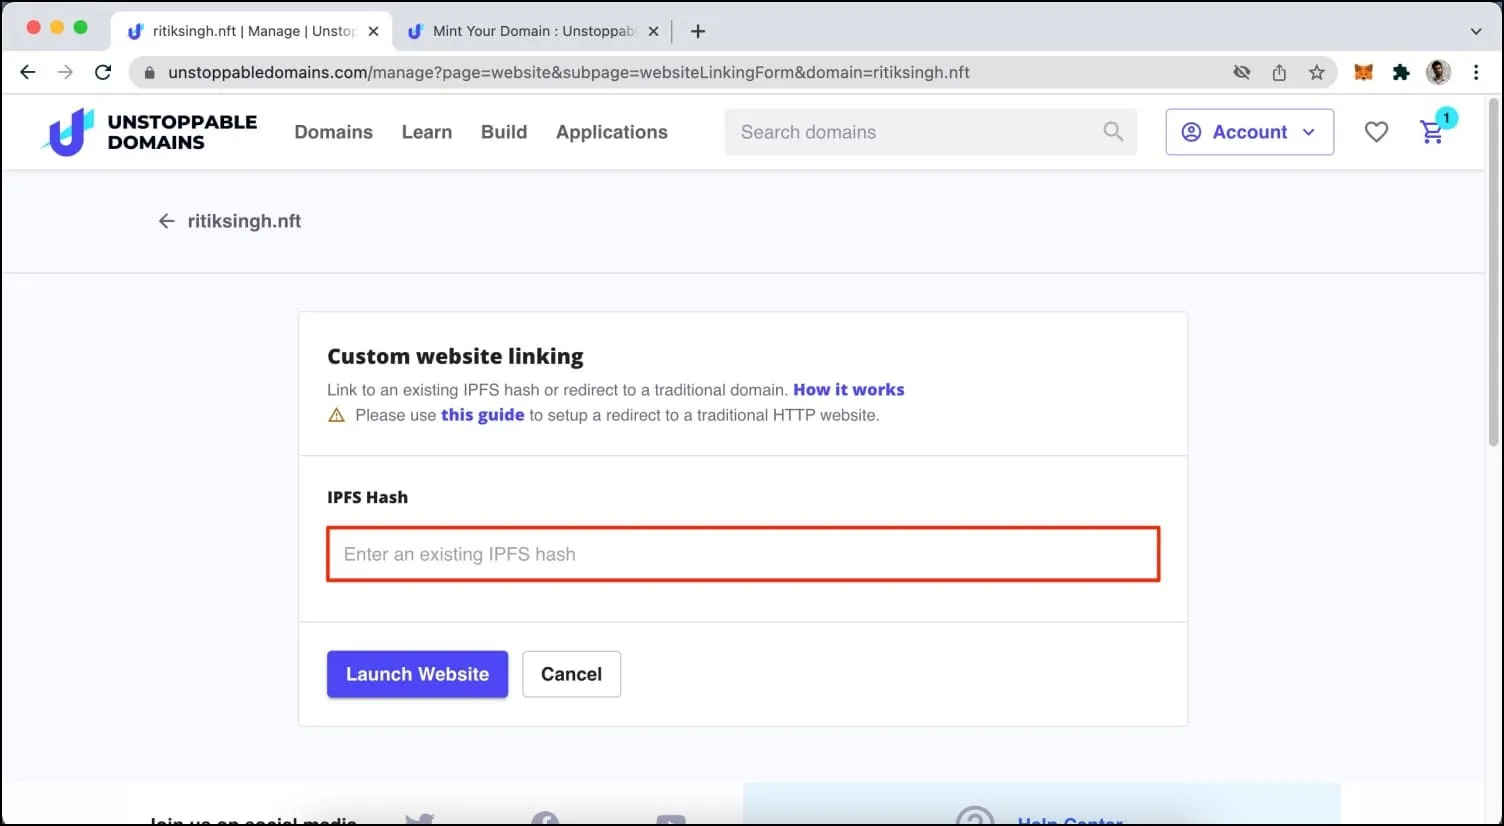
Task: Click the share page icon
Action: tap(1279, 72)
